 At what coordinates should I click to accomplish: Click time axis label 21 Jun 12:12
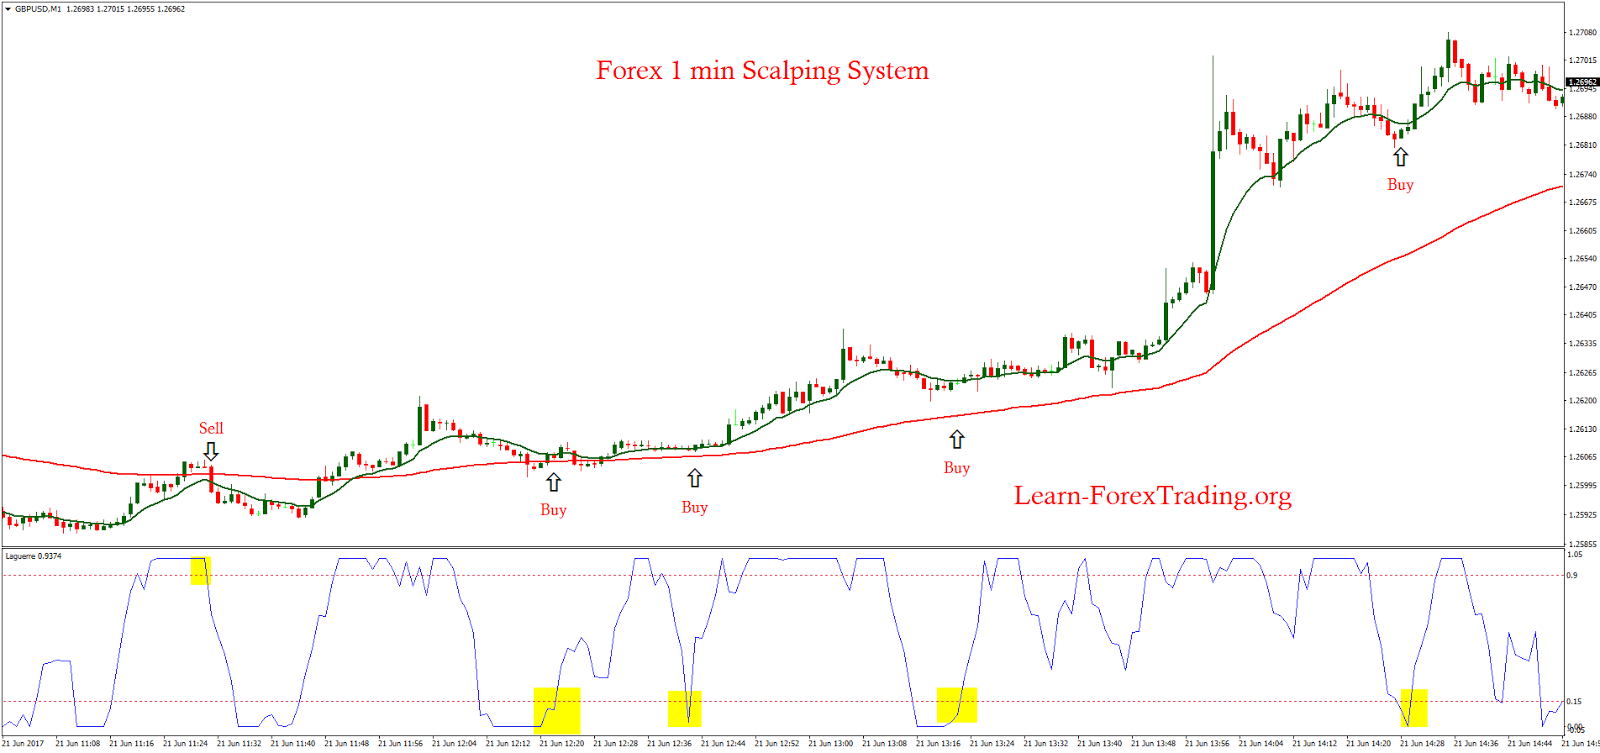click(x=508, y=744)
